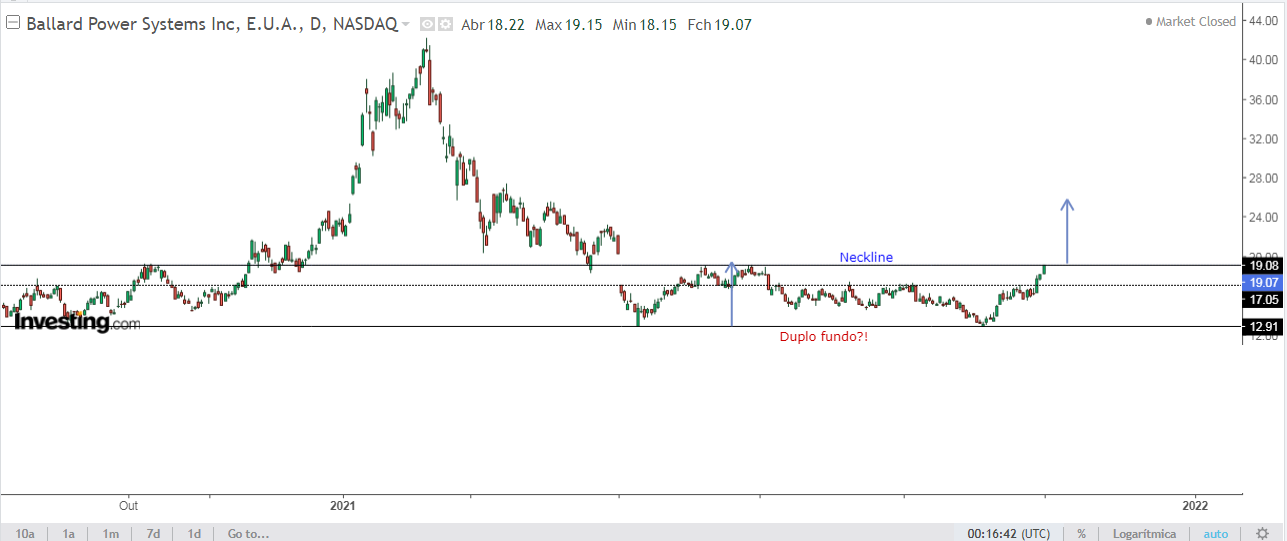This screenshot has height=541, width=1287.
Task: Click the Max 19.15 high value
Action: pos(569,24)
